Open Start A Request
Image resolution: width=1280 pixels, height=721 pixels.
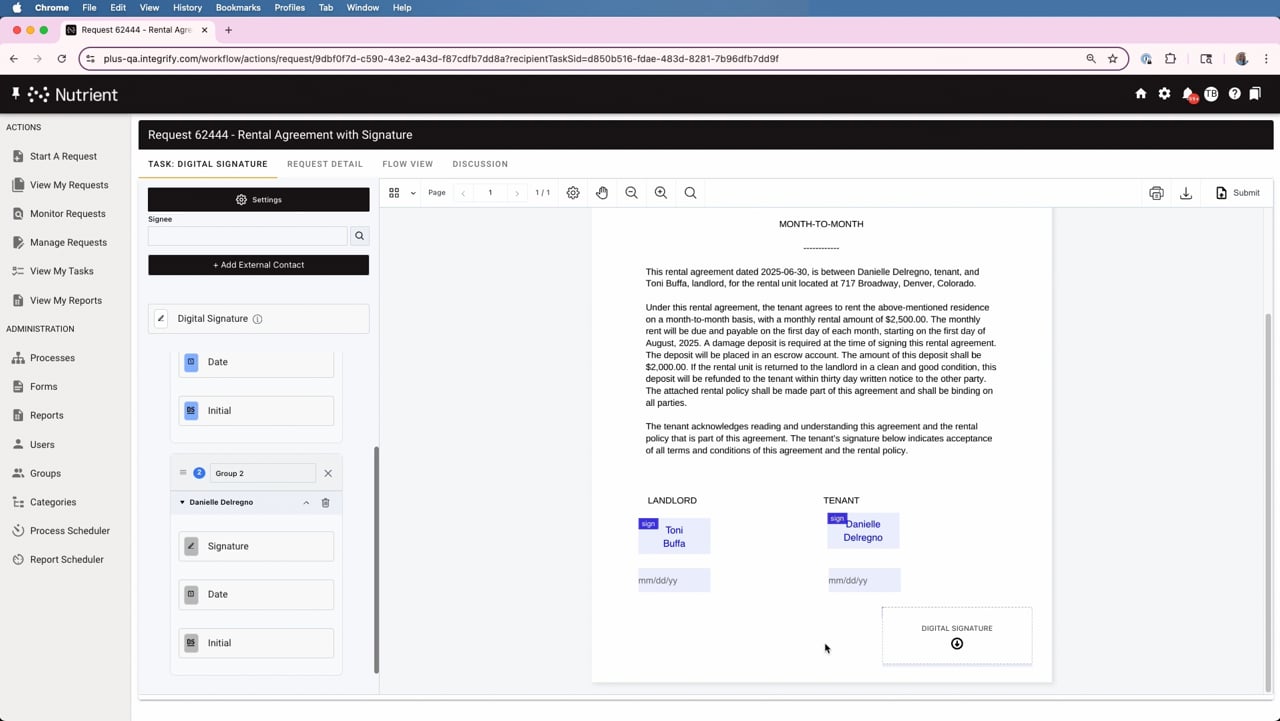tap(65, 156)
